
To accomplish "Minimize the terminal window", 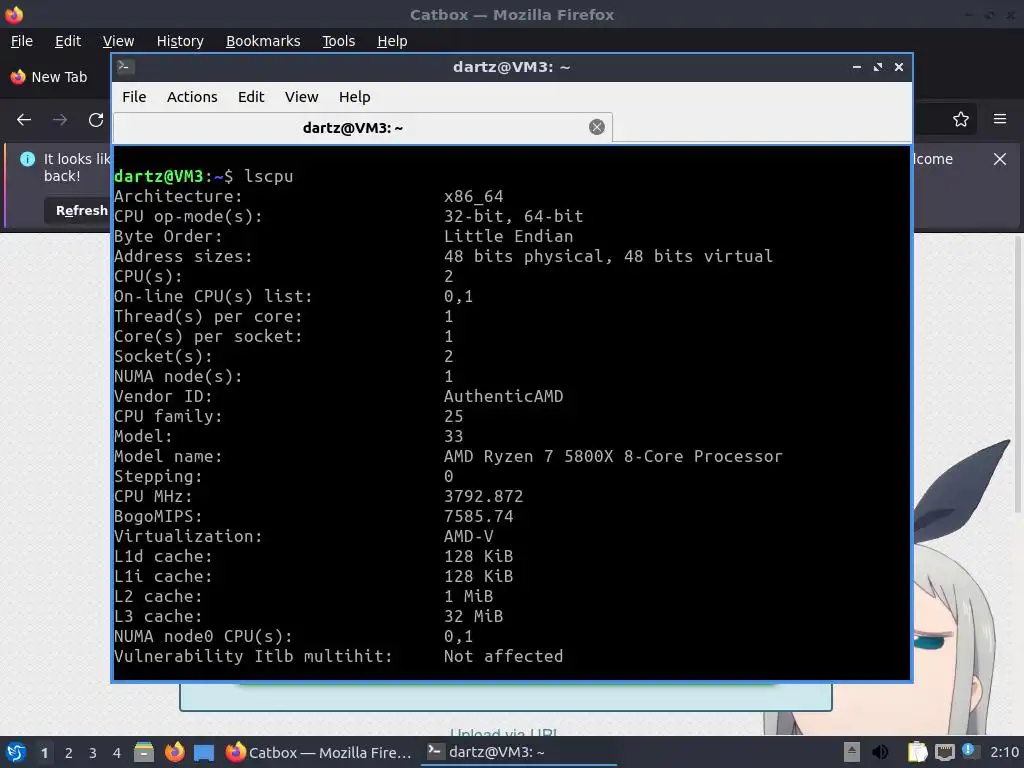I will 857,67.
